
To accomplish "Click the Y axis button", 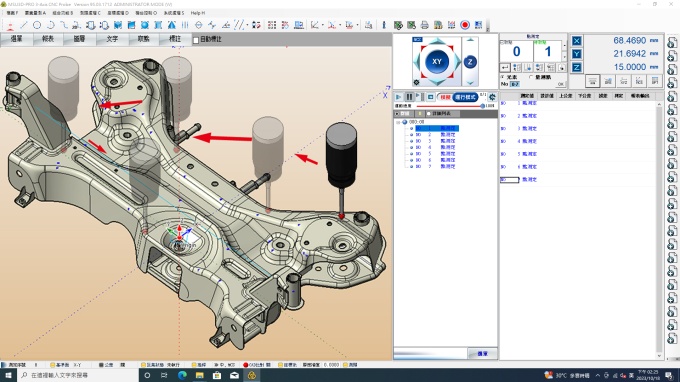I will (x=576, y=54).
